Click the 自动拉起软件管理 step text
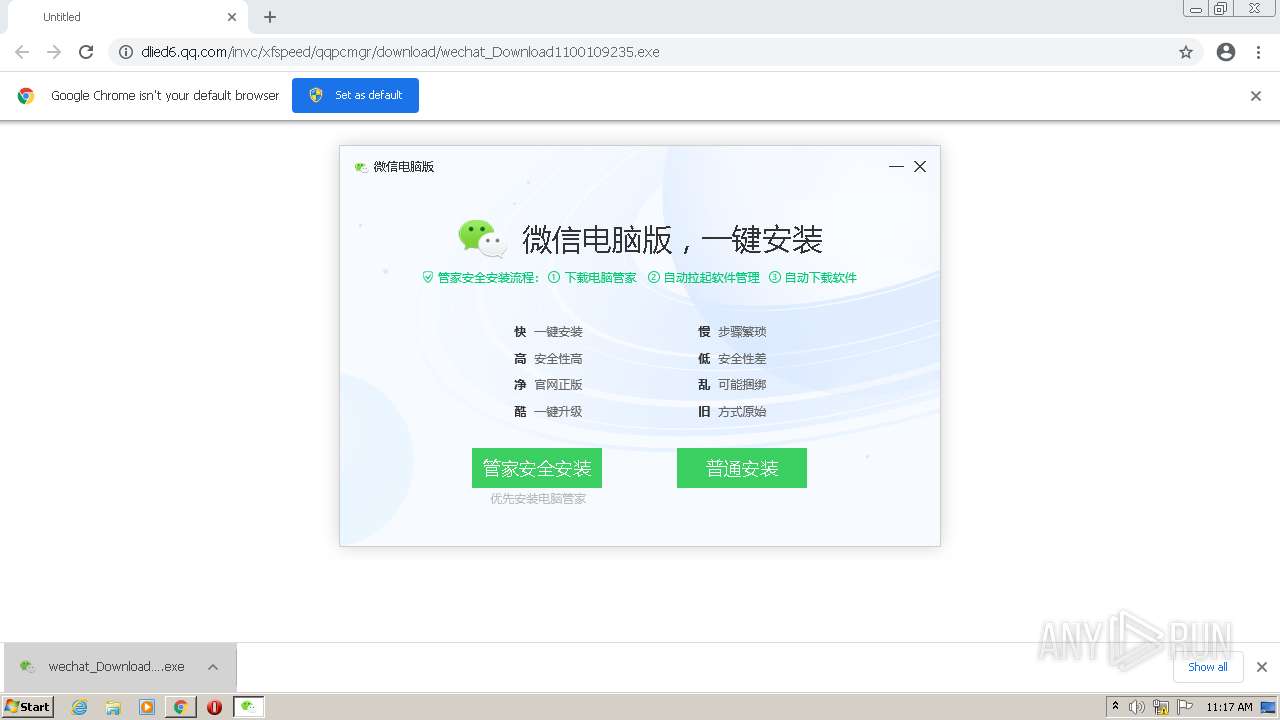Viewport: 1280px width, 720px height. tap(711, 278)
